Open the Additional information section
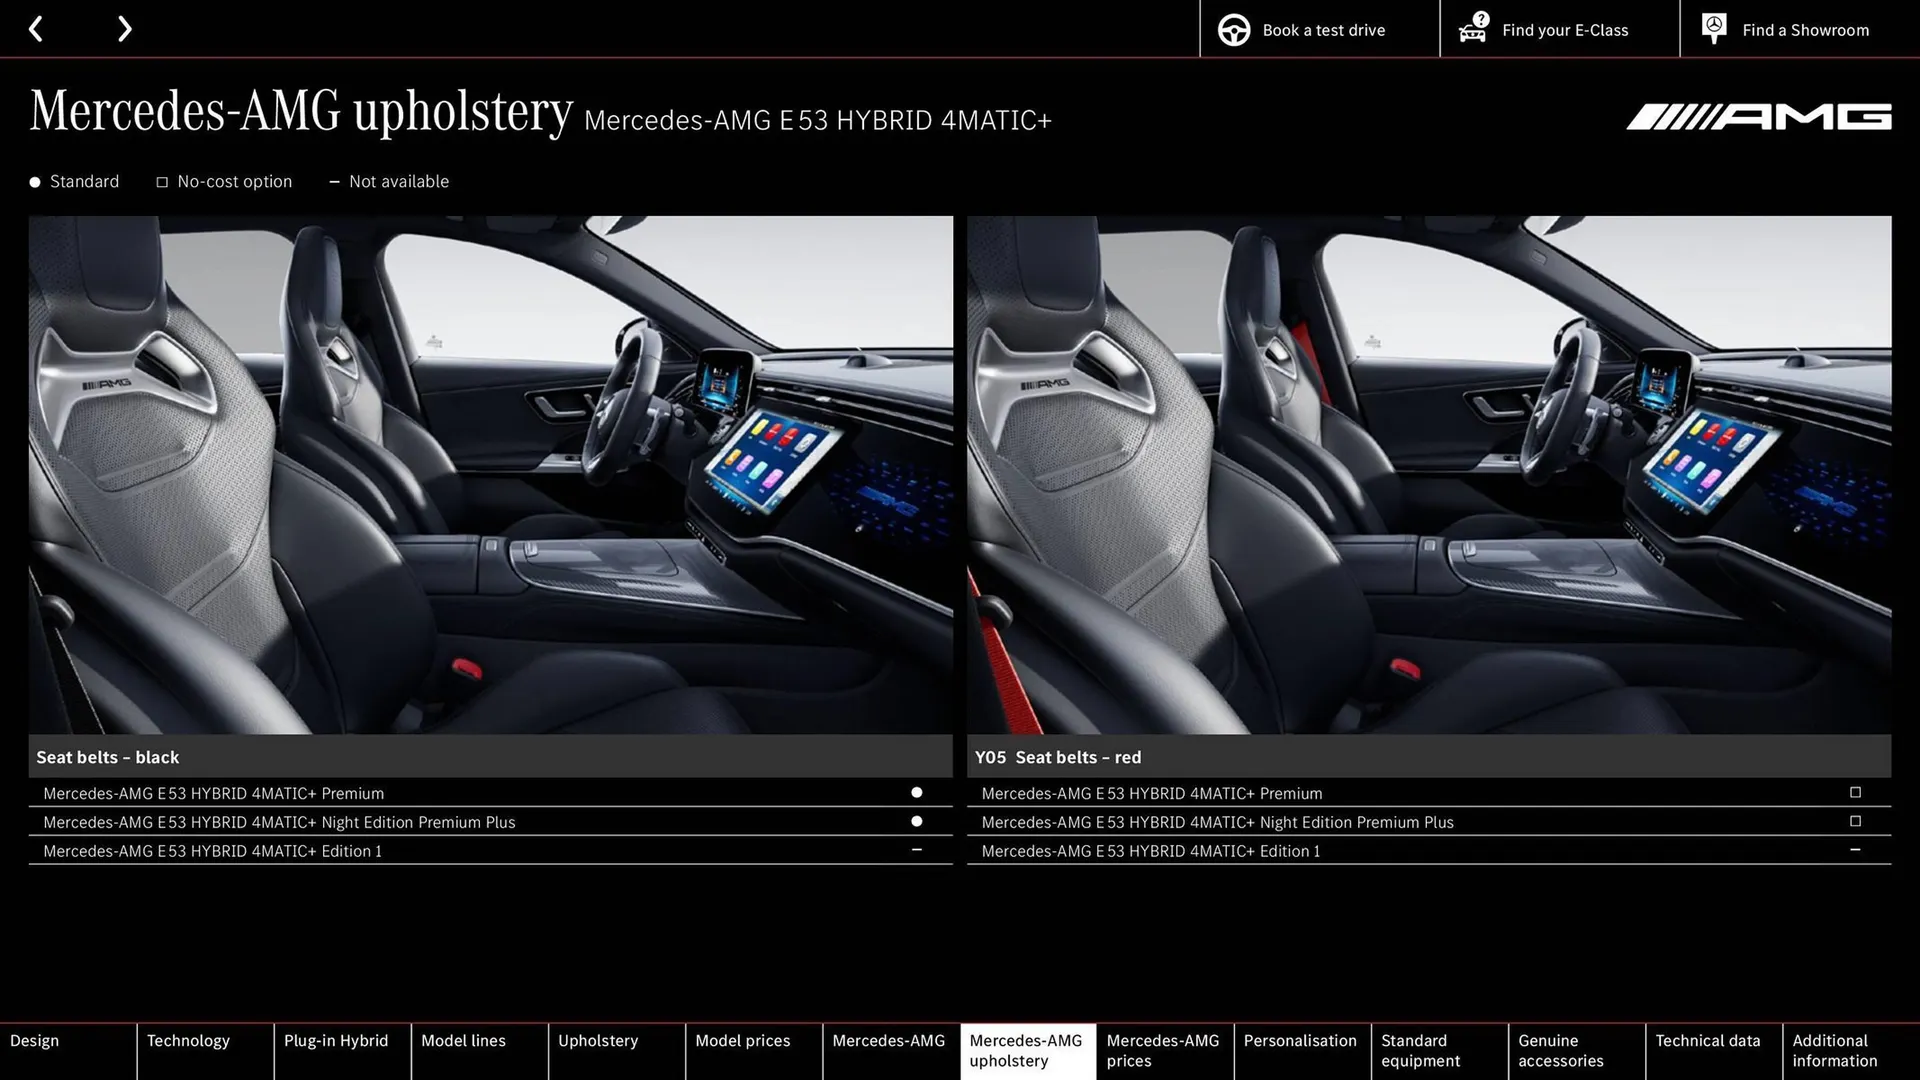Image resolution: width=1920 pixels, height=1080 pixels. point(1835,1050)
